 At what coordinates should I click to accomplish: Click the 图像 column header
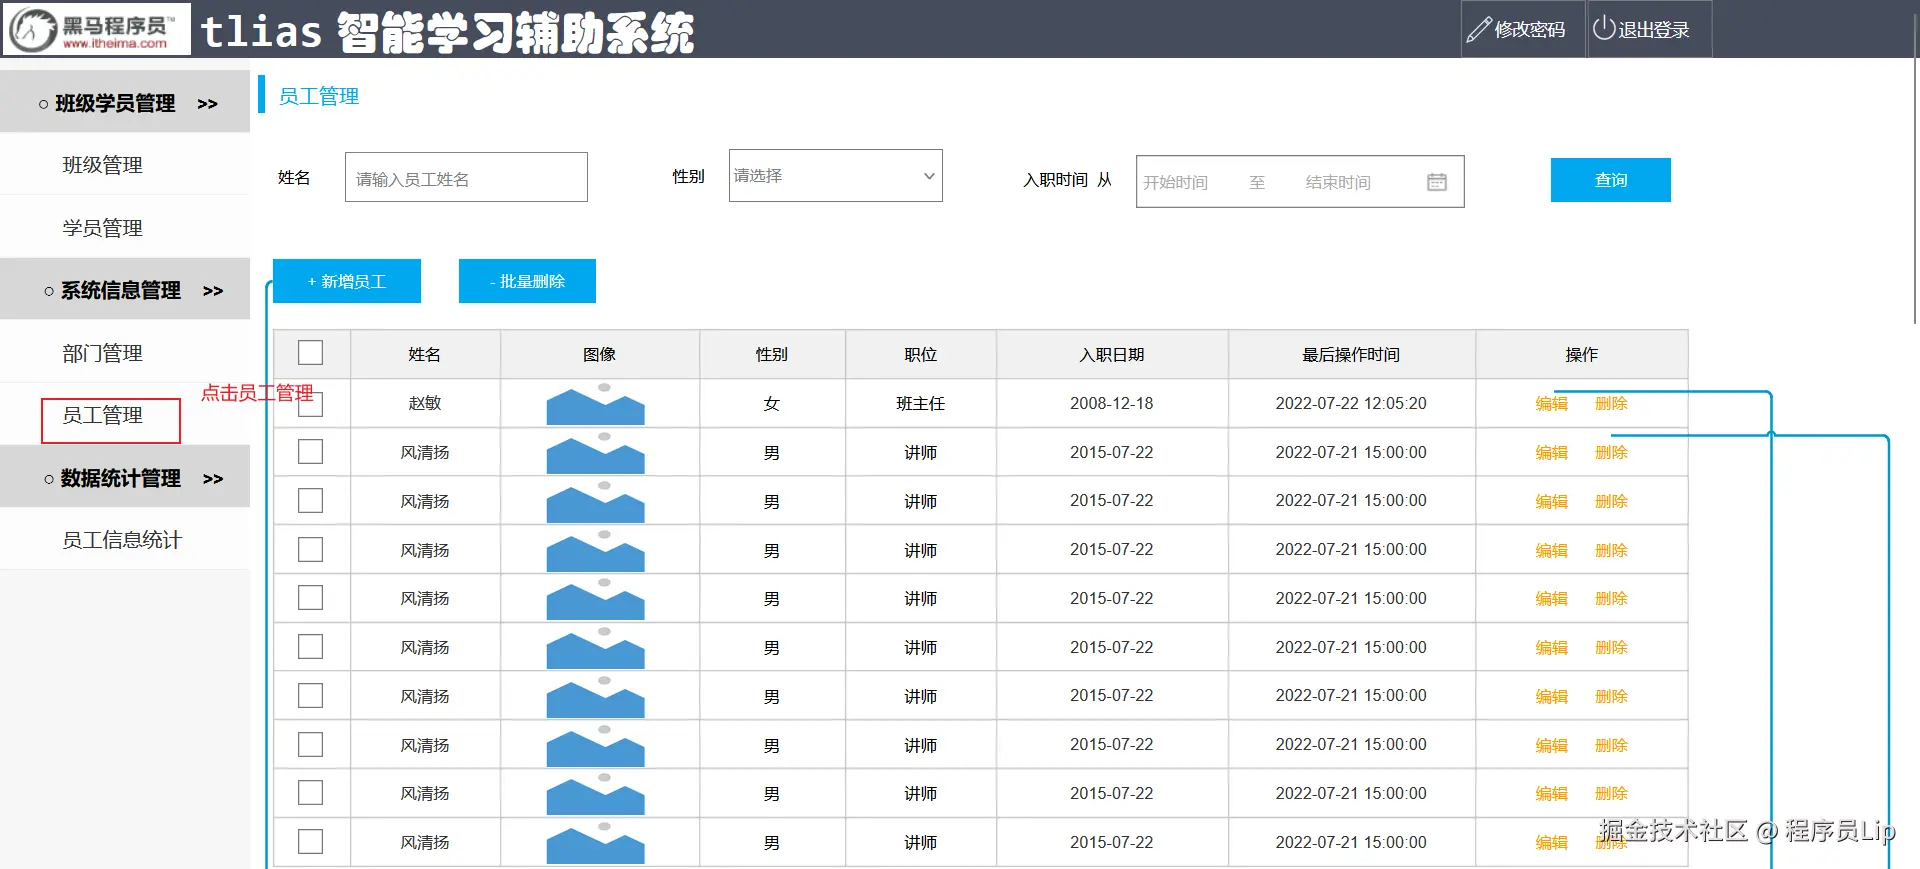point(600,354)
